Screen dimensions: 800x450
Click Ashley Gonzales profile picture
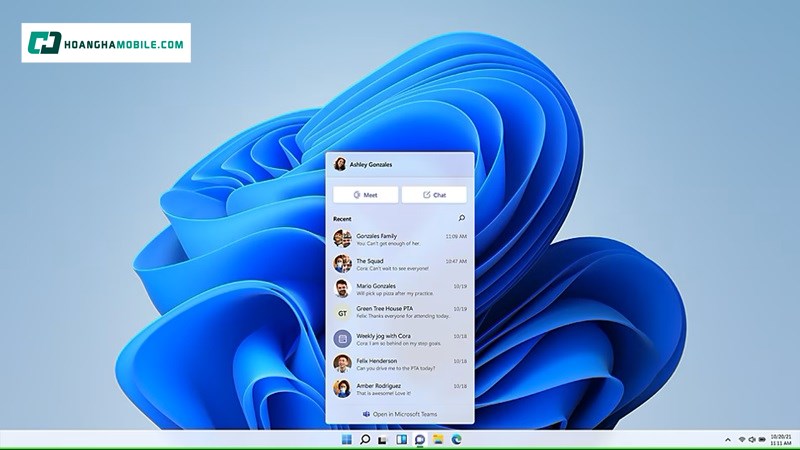click(340, 164)
